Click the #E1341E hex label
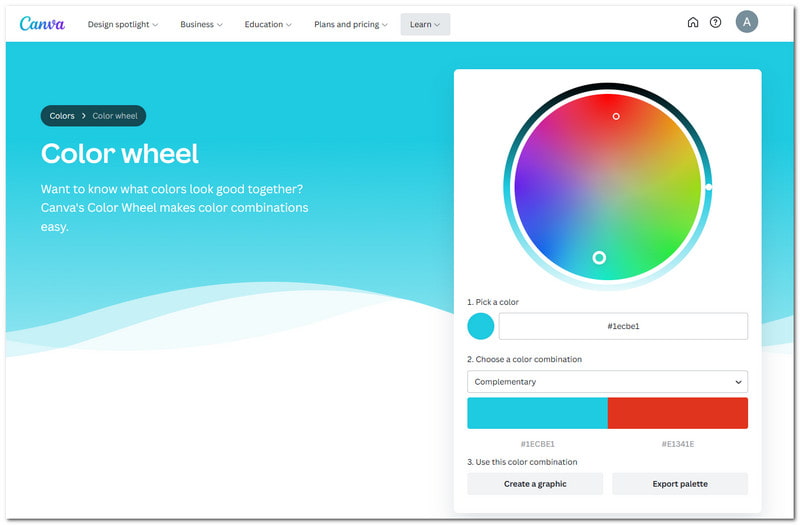The image size is (800, 525). [x=678, y=444]
